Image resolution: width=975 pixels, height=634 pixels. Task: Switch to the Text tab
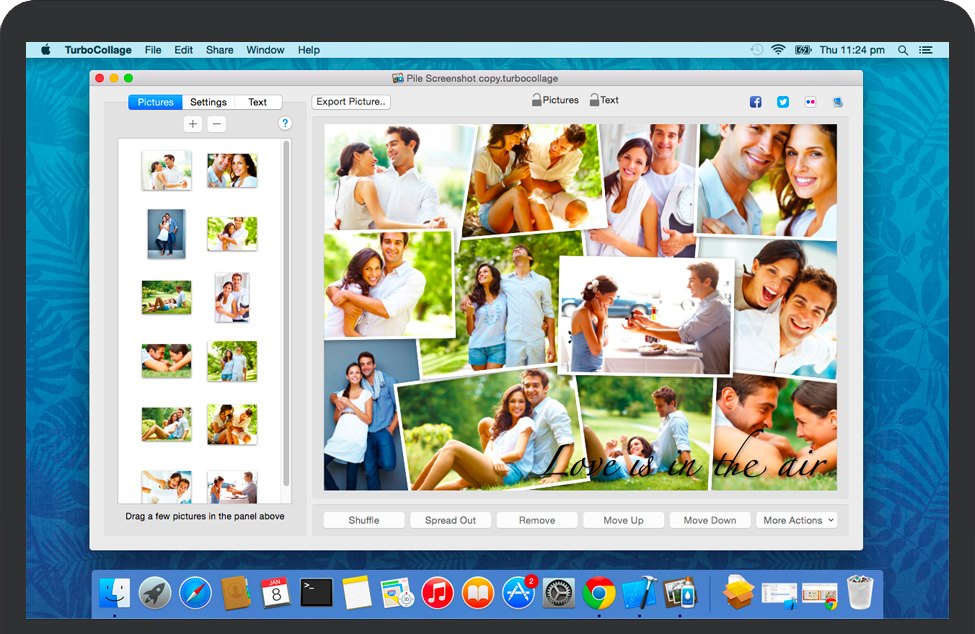click(257, 102)
